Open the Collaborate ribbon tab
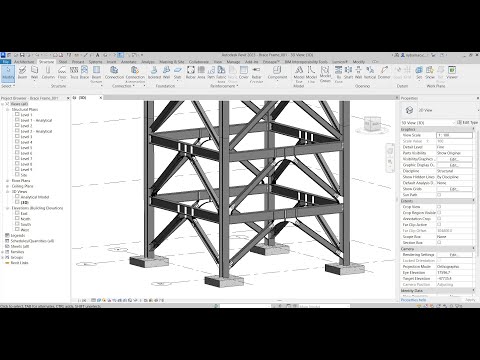The width and height of the screenshot is (480, 360). [199, 62]
